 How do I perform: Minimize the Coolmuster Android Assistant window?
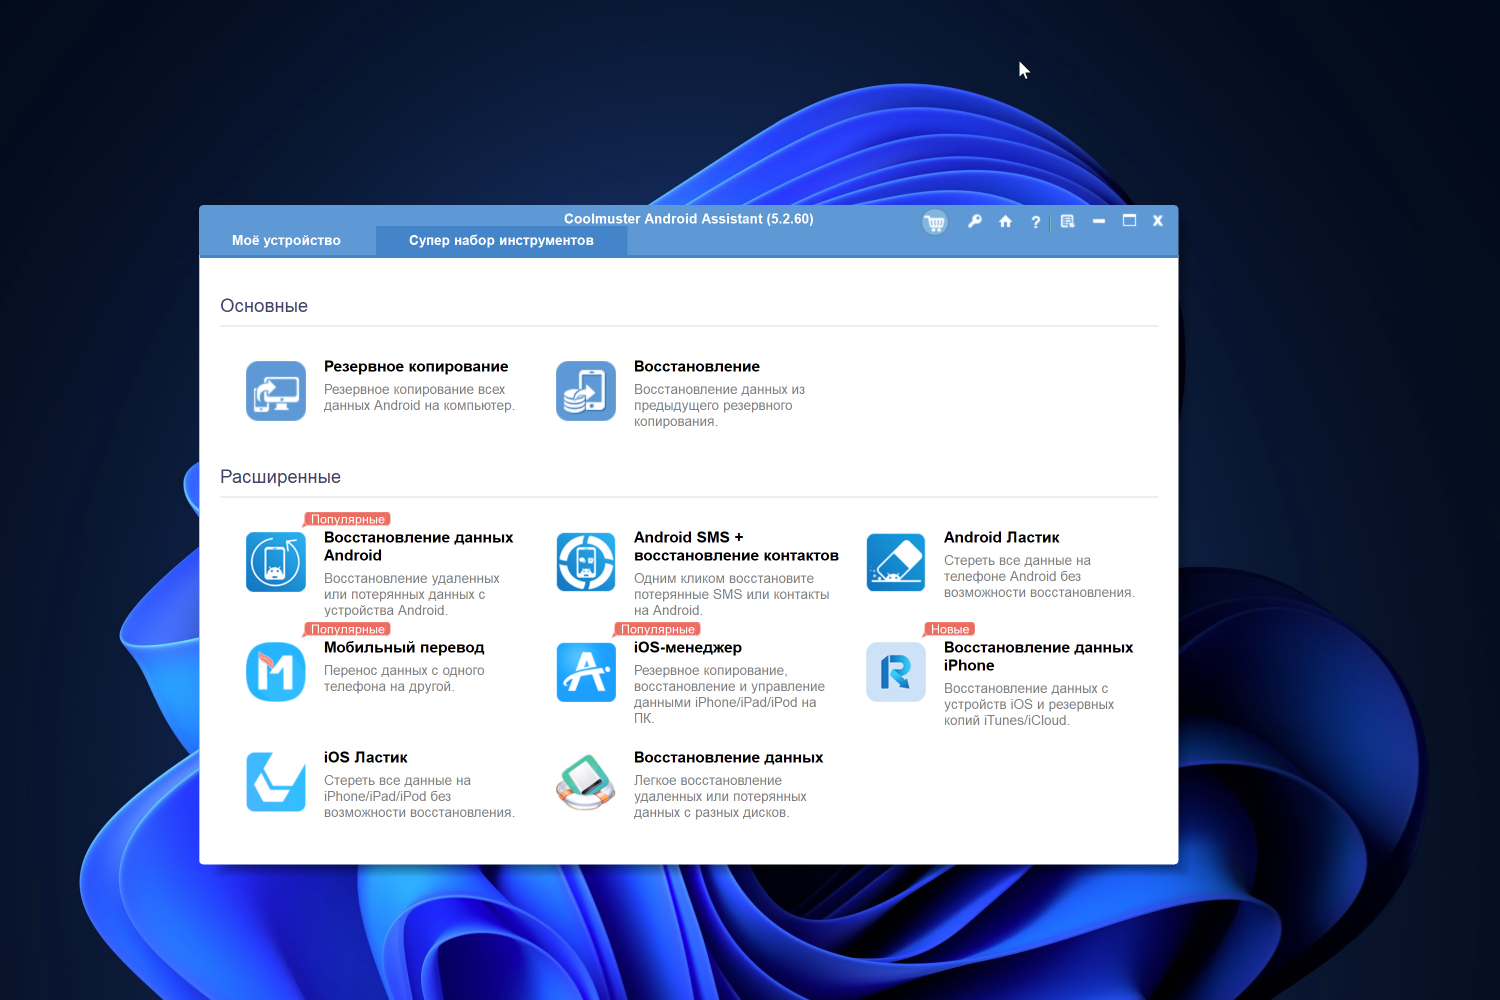[1099, 221]
